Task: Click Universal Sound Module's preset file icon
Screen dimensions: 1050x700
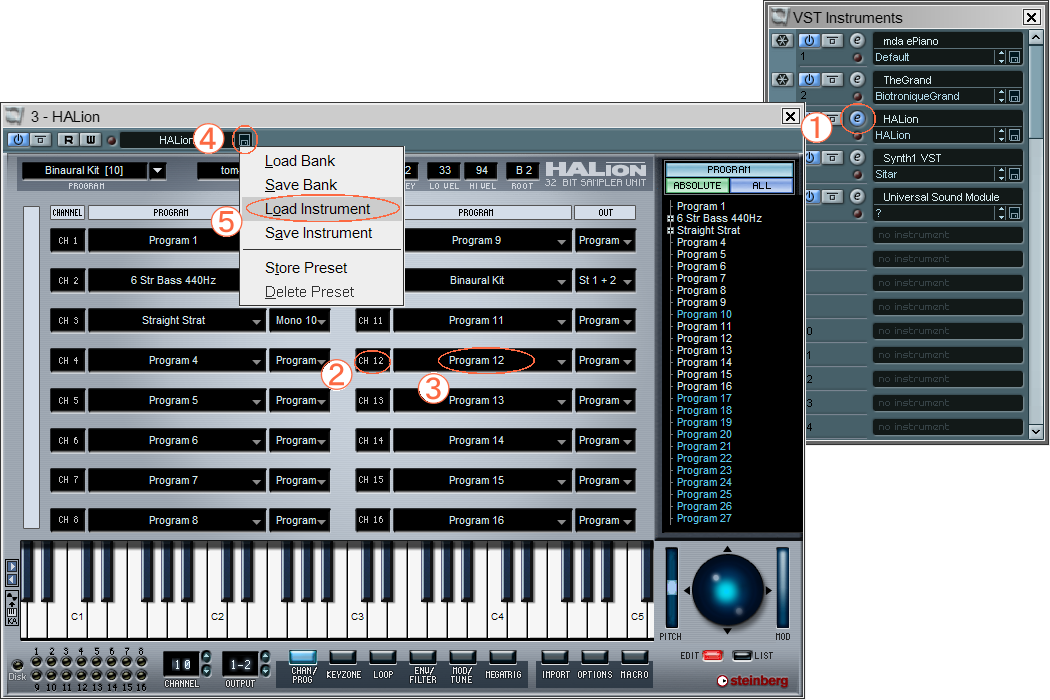Action: [1015, 213]
